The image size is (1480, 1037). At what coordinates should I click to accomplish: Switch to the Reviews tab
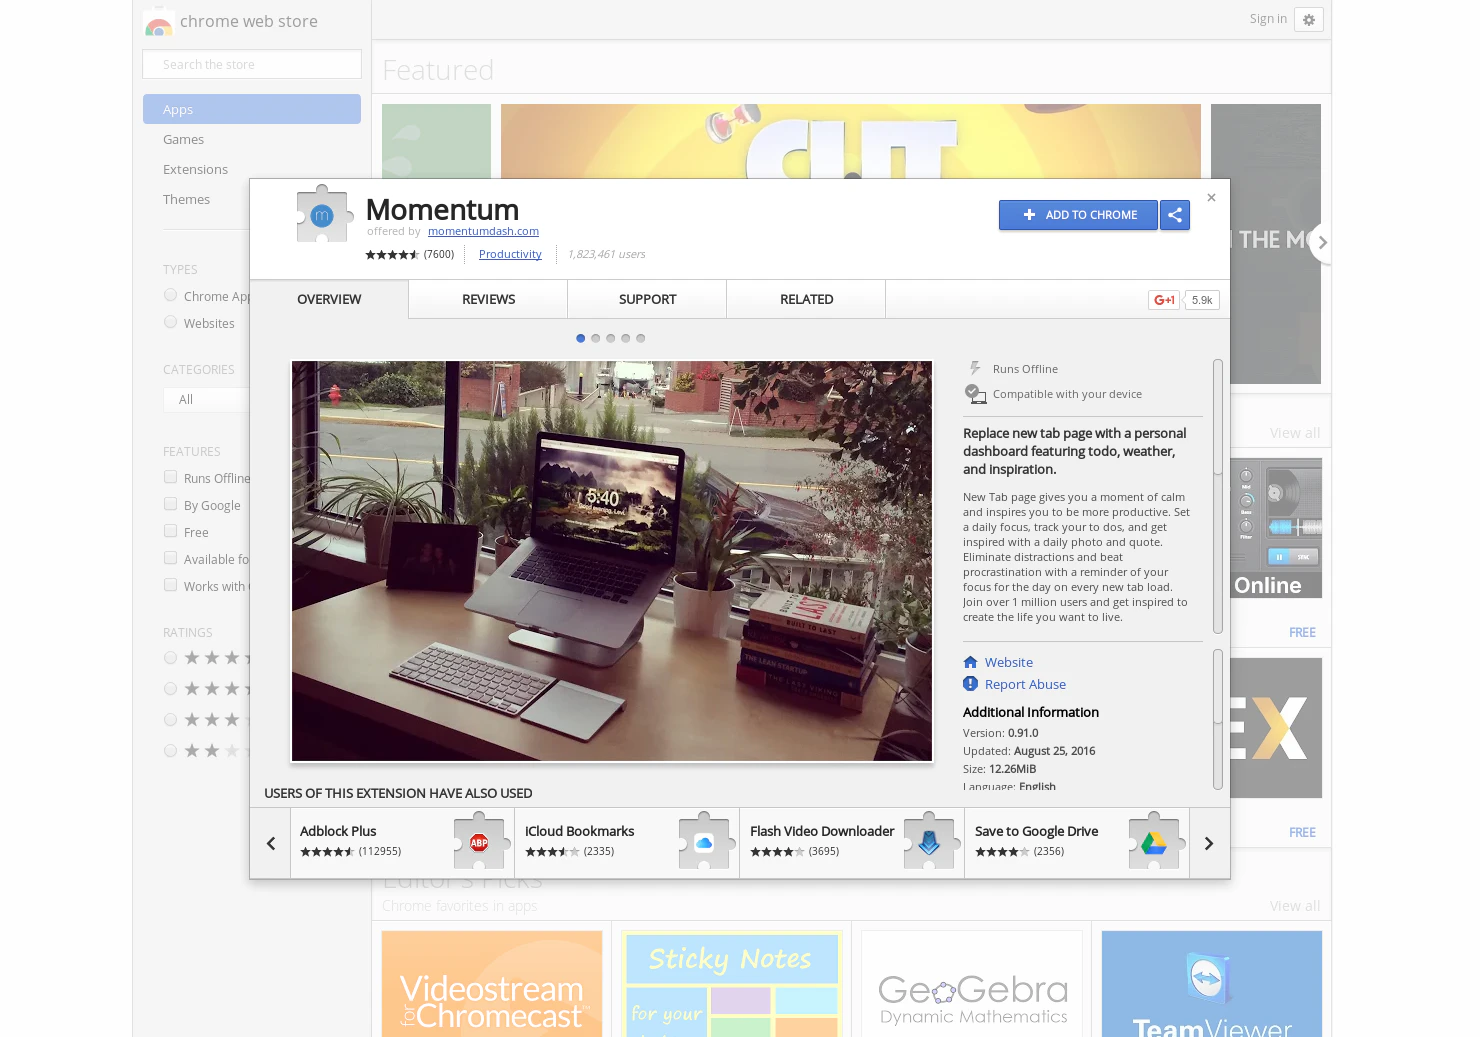(488, 299)
